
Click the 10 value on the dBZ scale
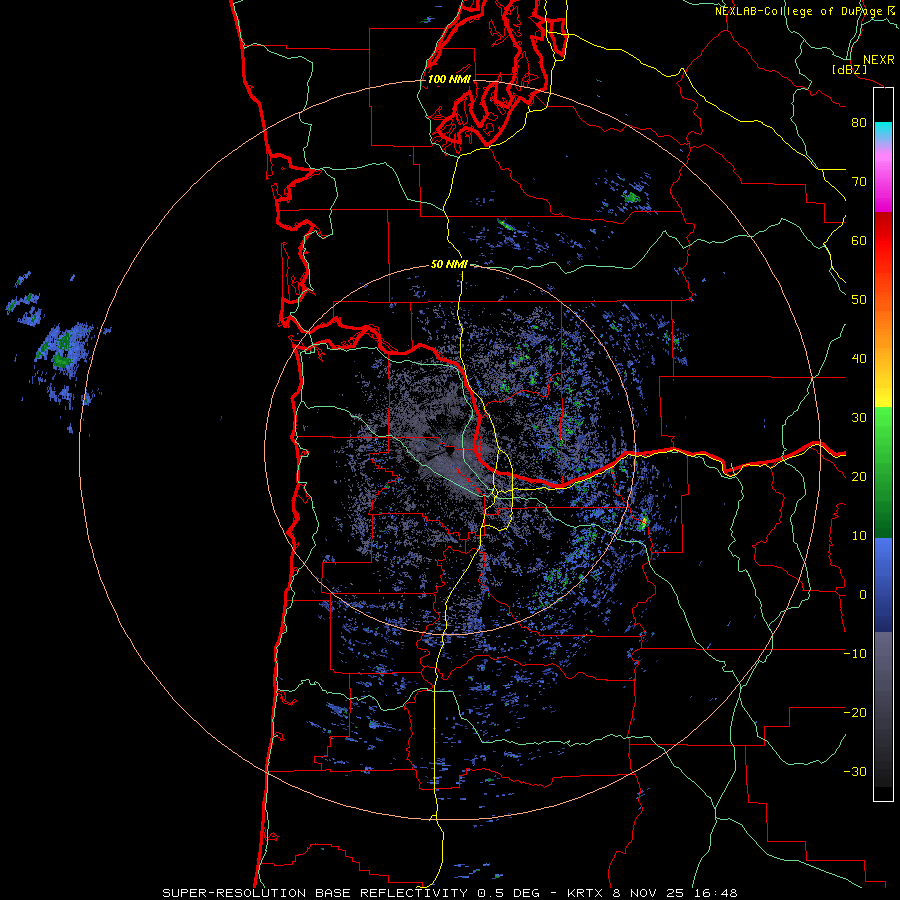click(x=859, y=536)
